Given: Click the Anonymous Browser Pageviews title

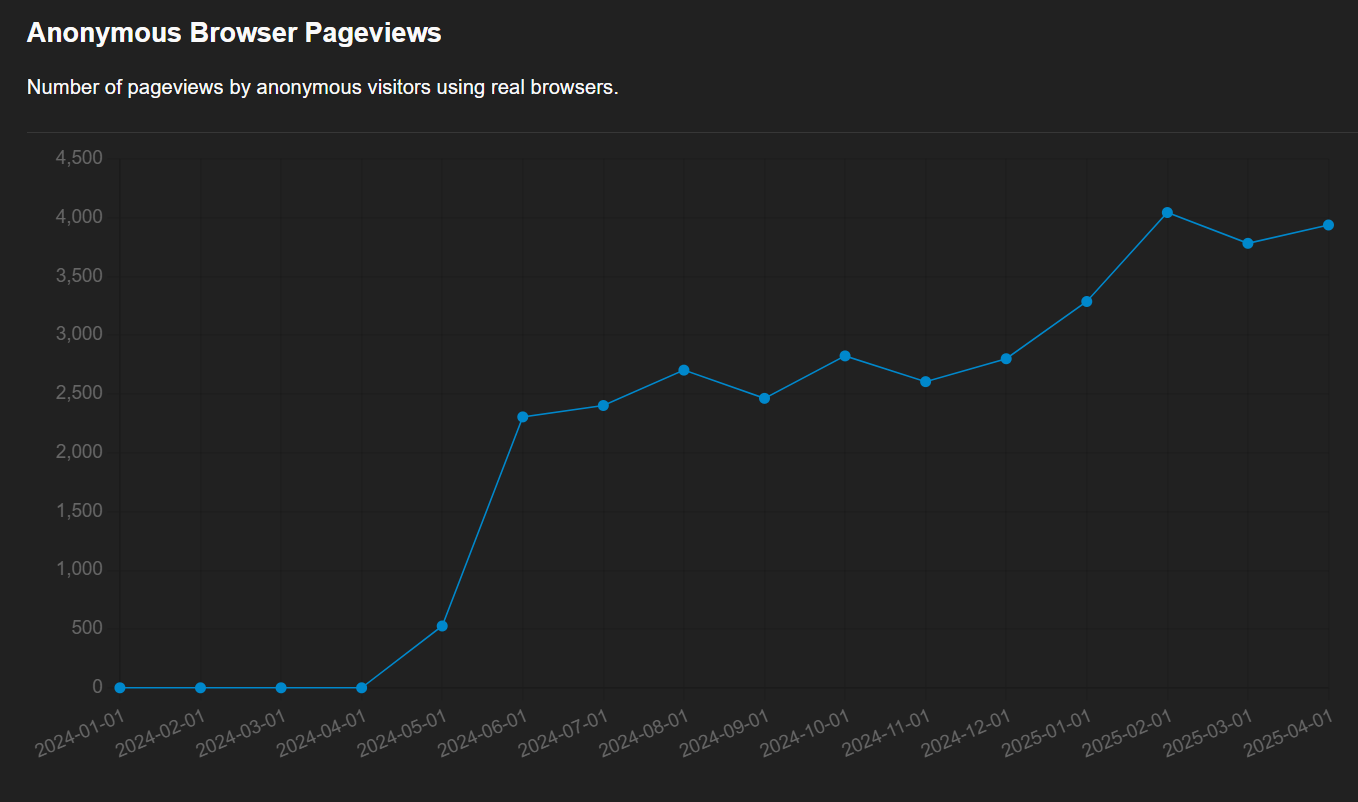Looking at the screenshot, I should (x=234, y=33).
